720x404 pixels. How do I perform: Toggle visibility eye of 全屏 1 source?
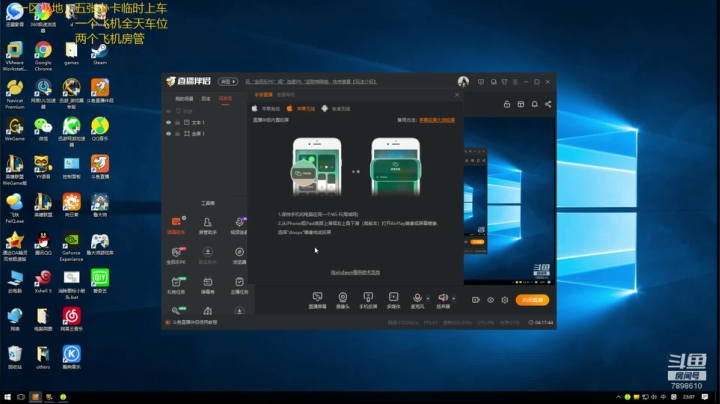coord(169,134)
